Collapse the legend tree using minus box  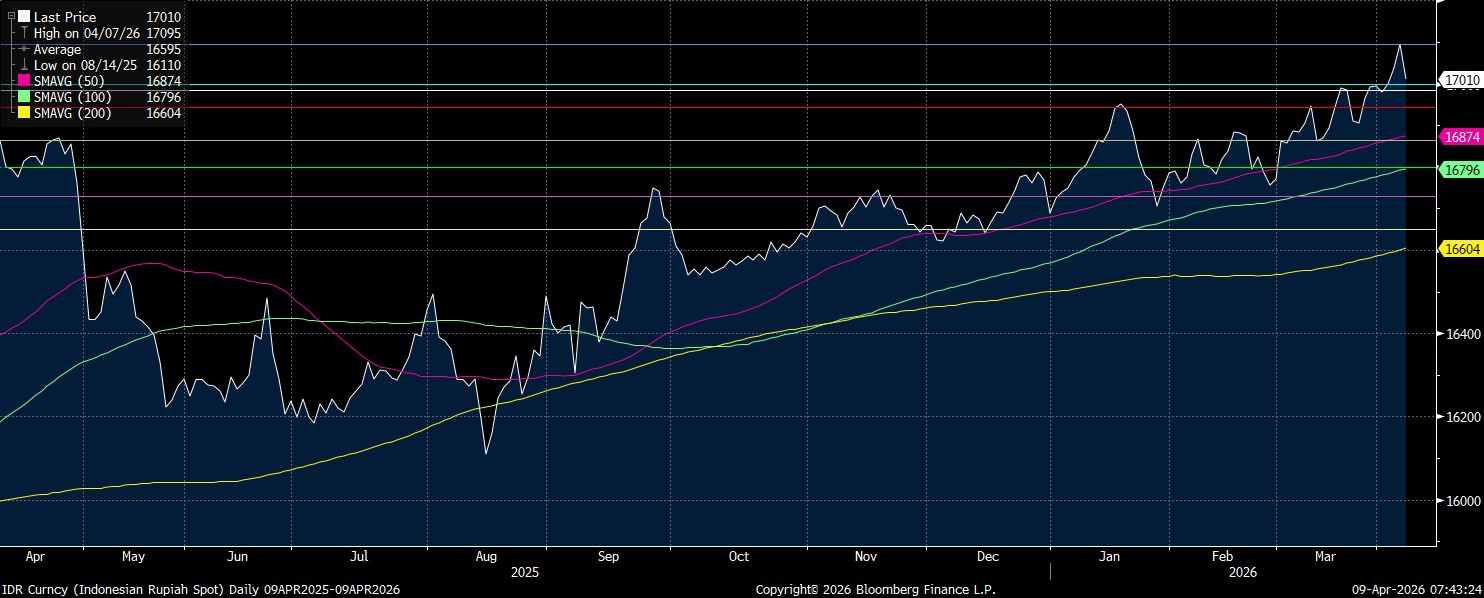(x=11, y=17)
